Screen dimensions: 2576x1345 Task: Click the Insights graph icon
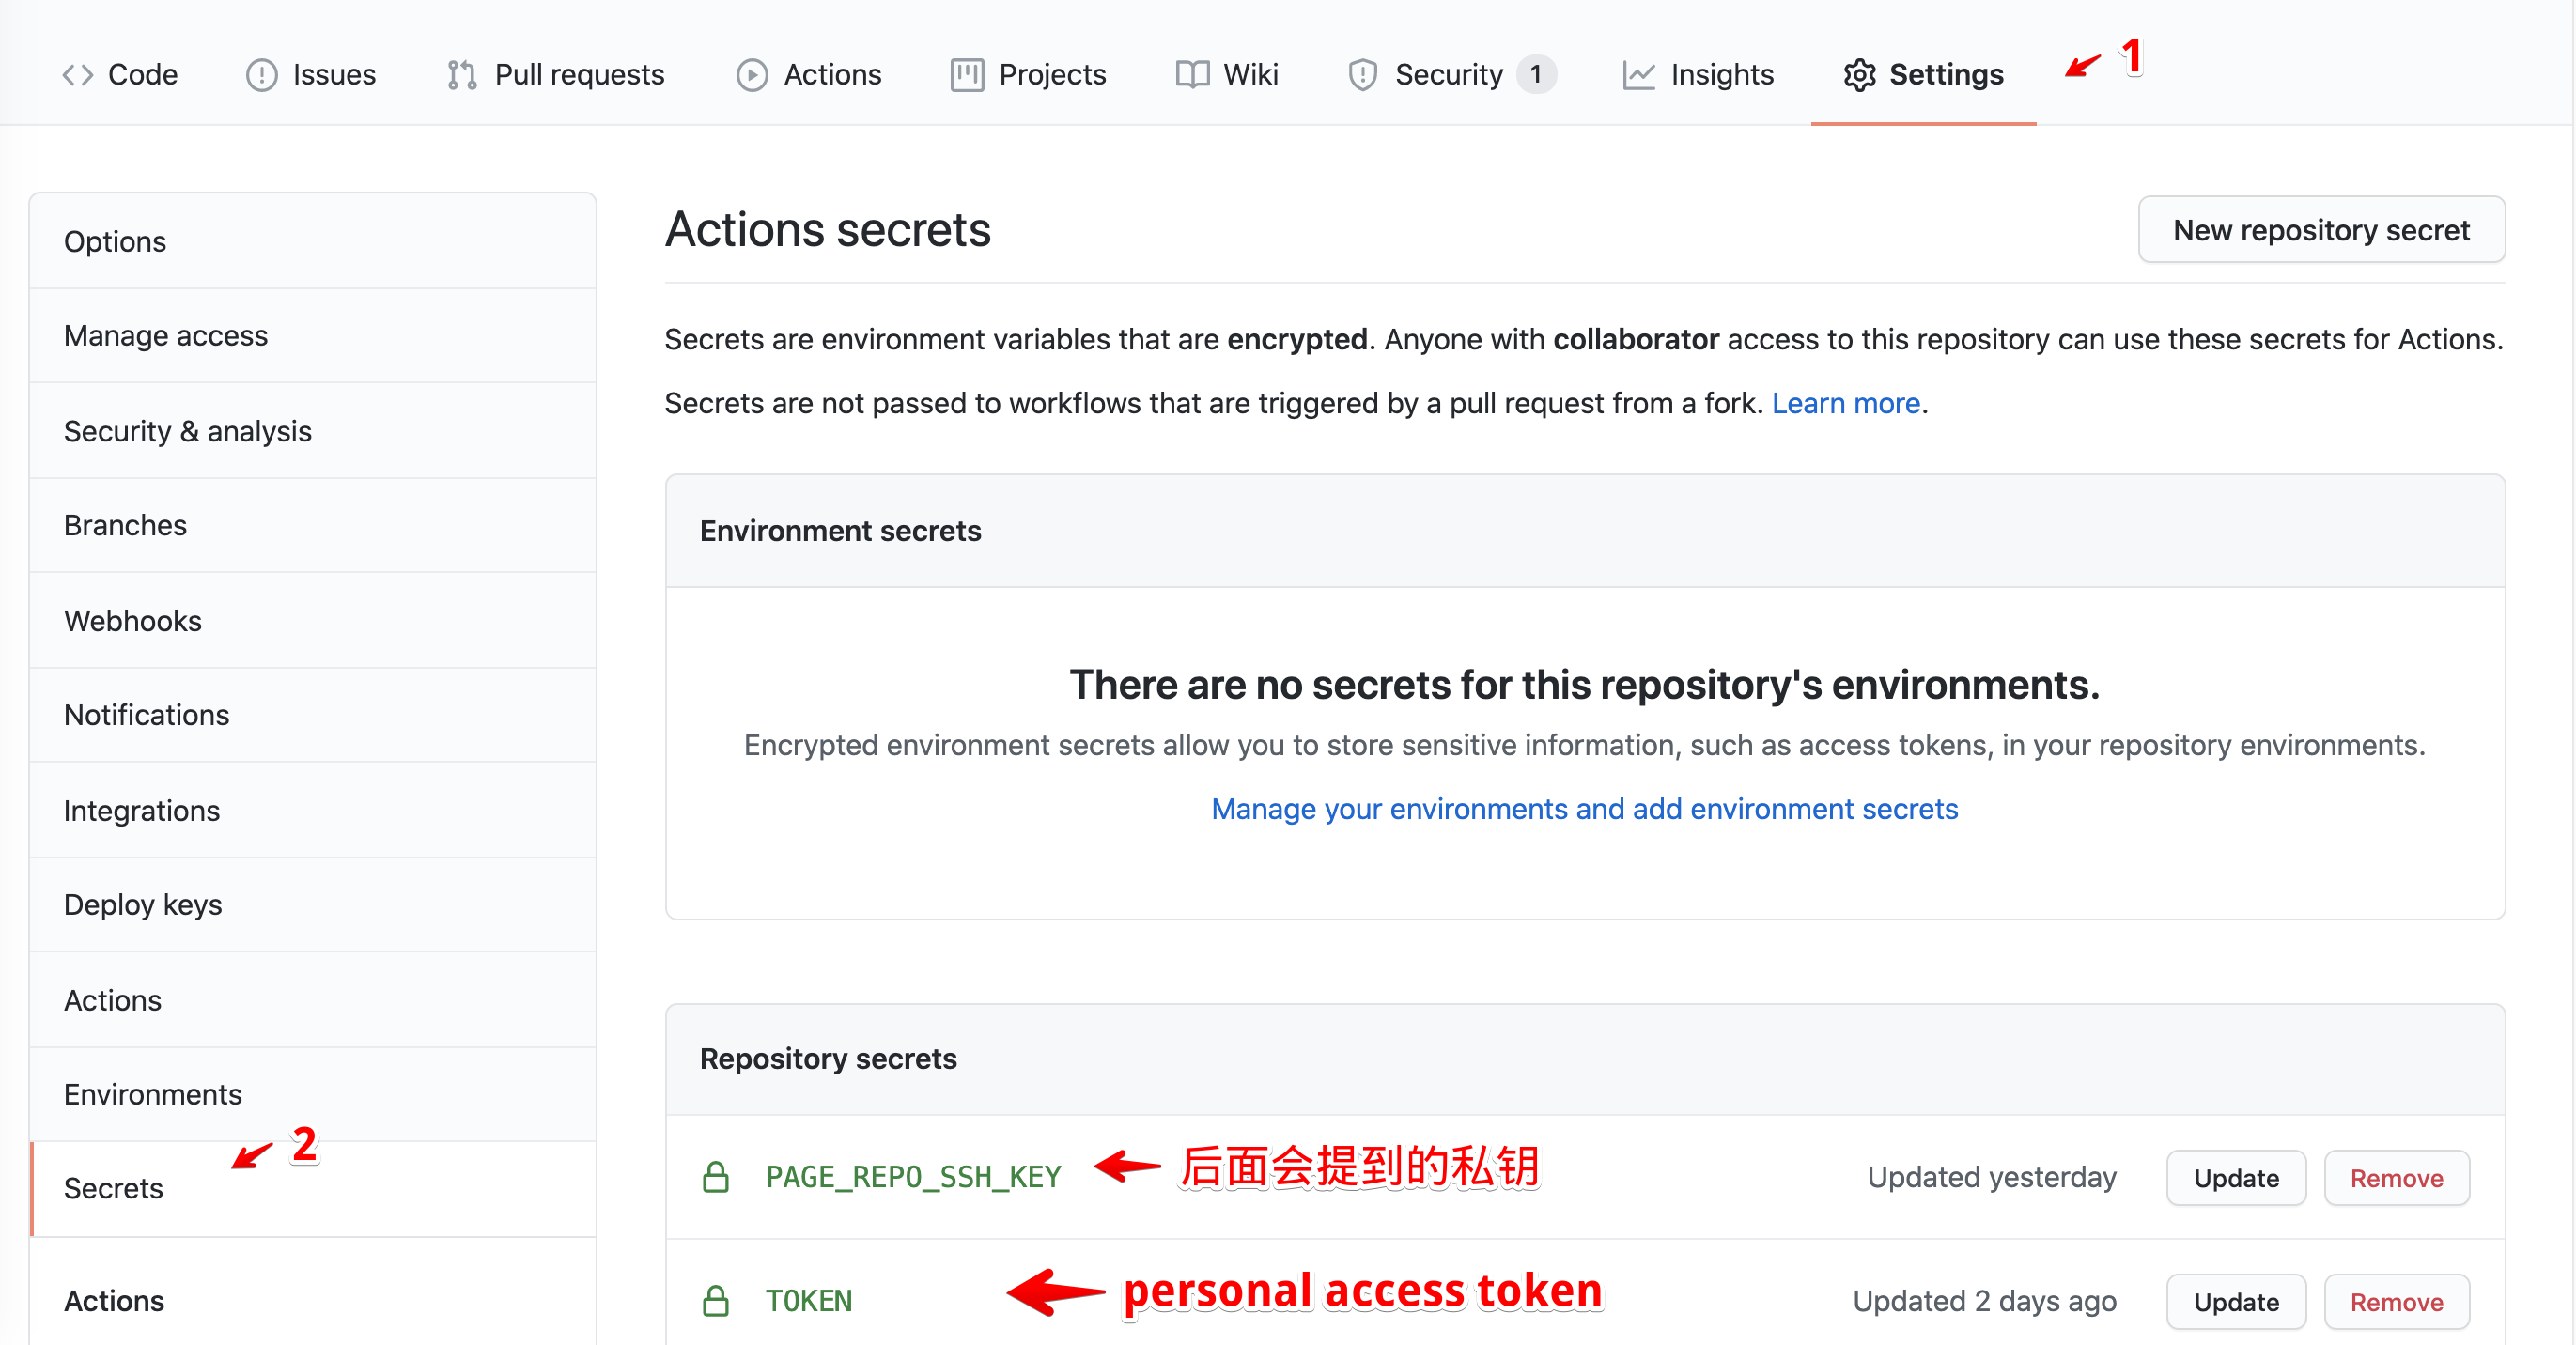(1638, 75)
